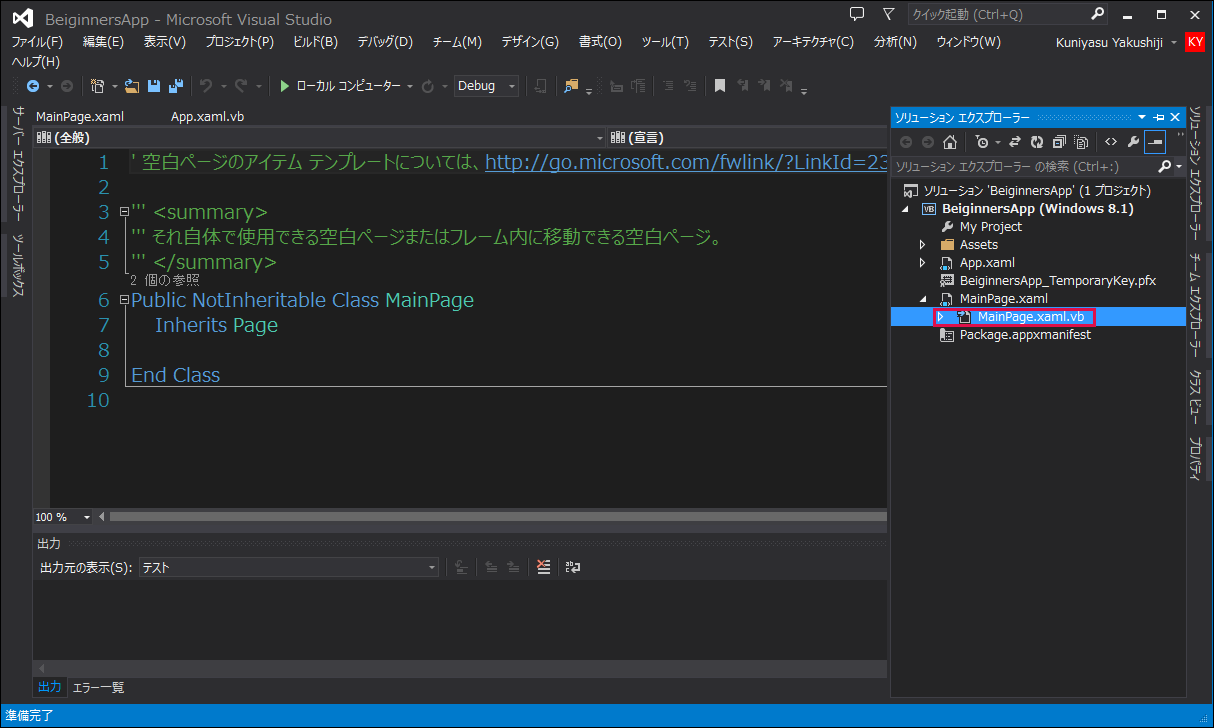Image resolution: width=1214 pixels, height=728 pixels.
Task: Start debugging with green play icon
Action: (x=285, y=86)
